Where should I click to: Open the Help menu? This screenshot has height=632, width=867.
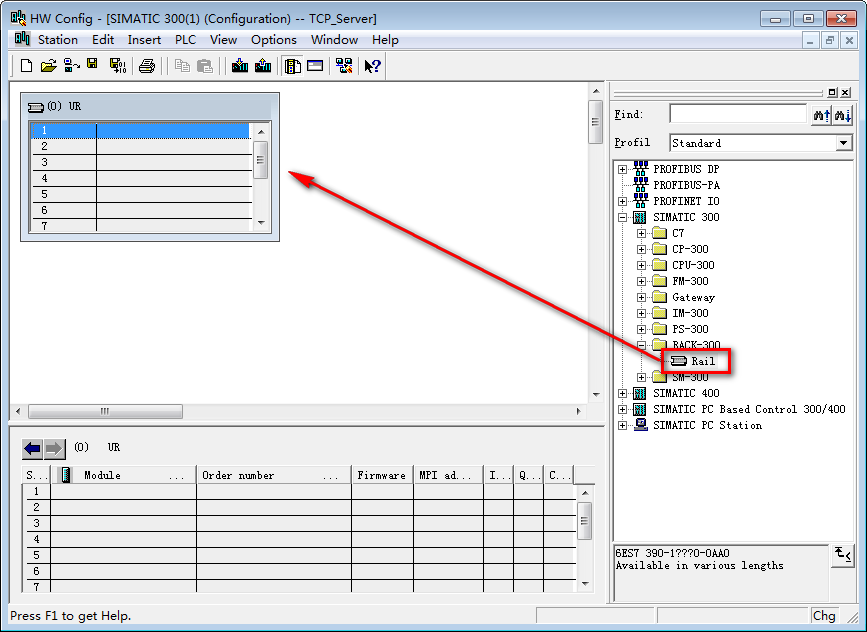tap(385, 40)
